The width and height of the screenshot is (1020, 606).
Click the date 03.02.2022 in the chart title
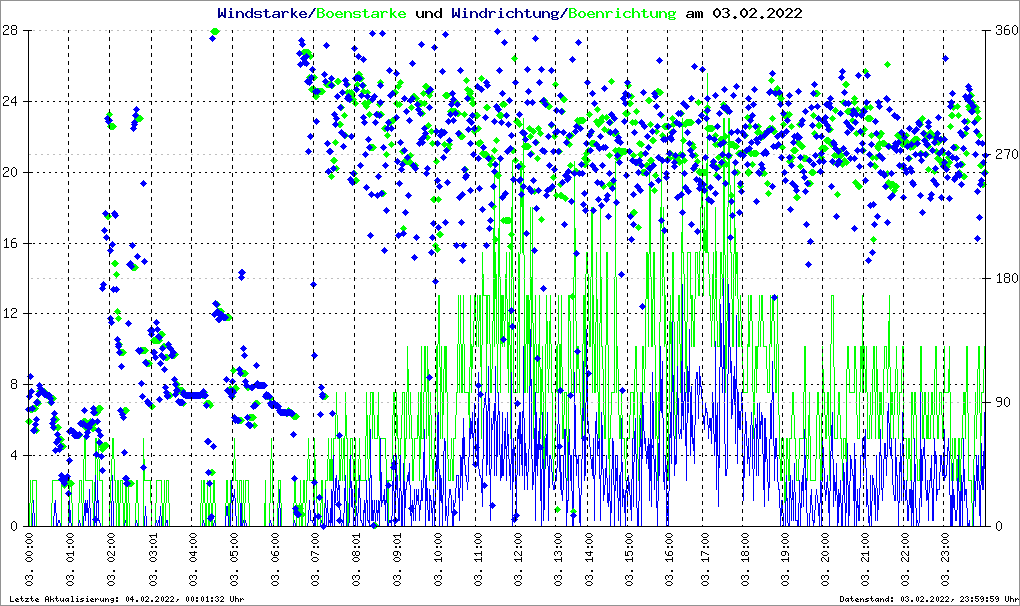point(758,14)
